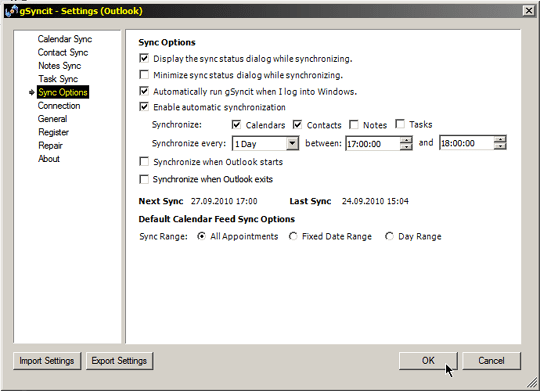The width and height of the screenshot is (540, 391).
Task: Select Day Range sync range
Action: point(389,236)
